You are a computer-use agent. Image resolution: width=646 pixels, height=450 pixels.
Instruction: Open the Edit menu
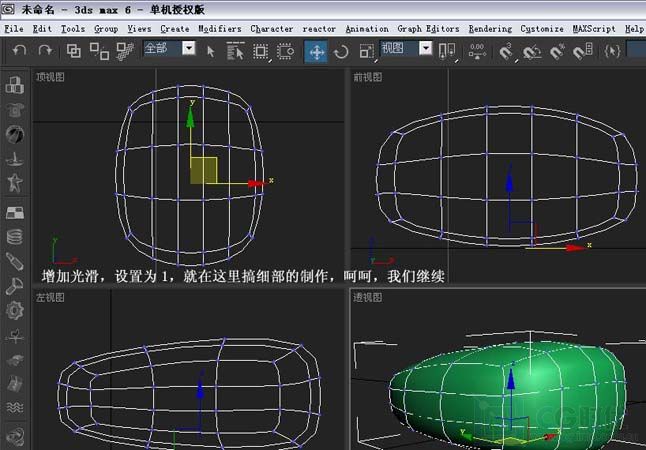click(42, 29)
